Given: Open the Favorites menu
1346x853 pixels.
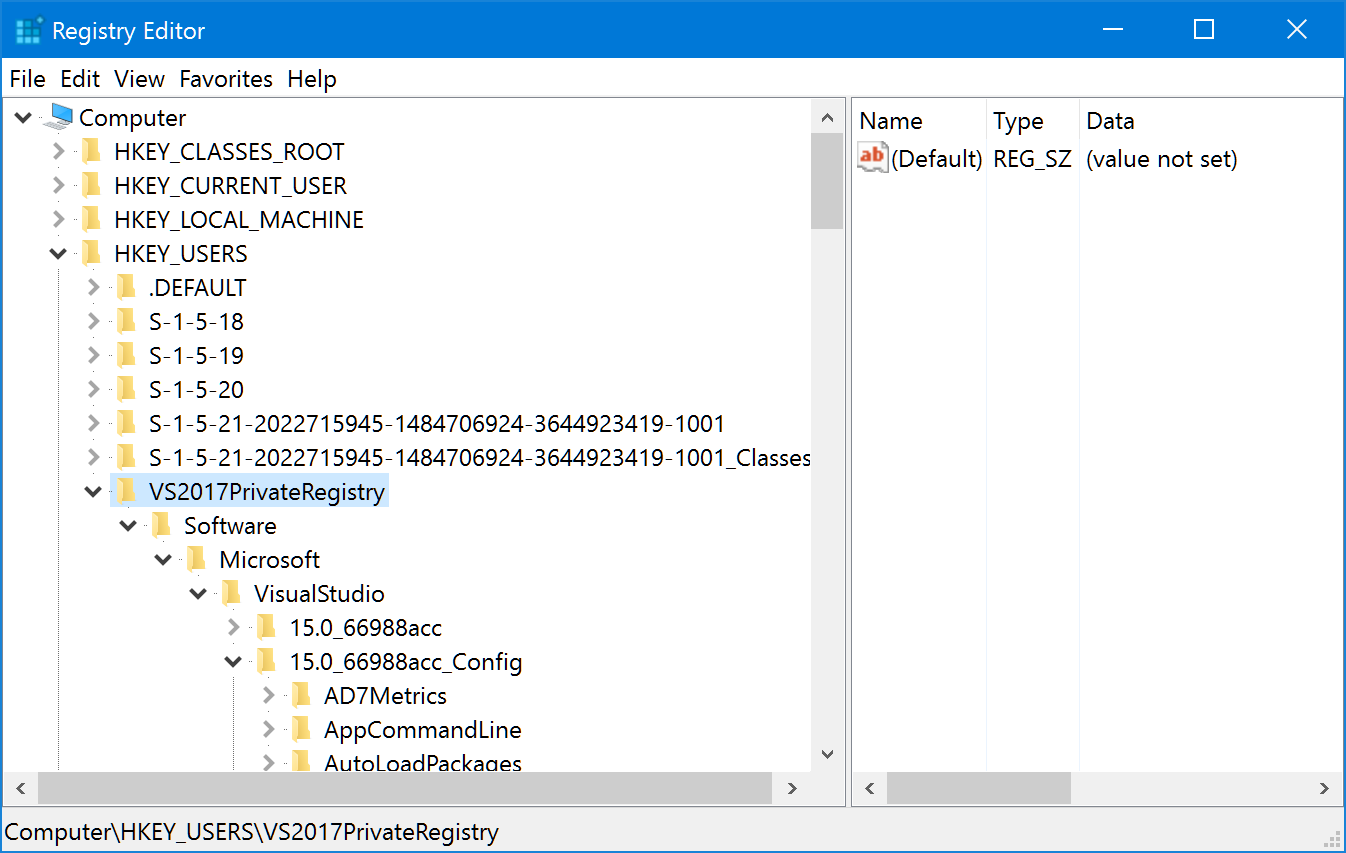Looking at the screenshot, I should click(x=226, y=79).
